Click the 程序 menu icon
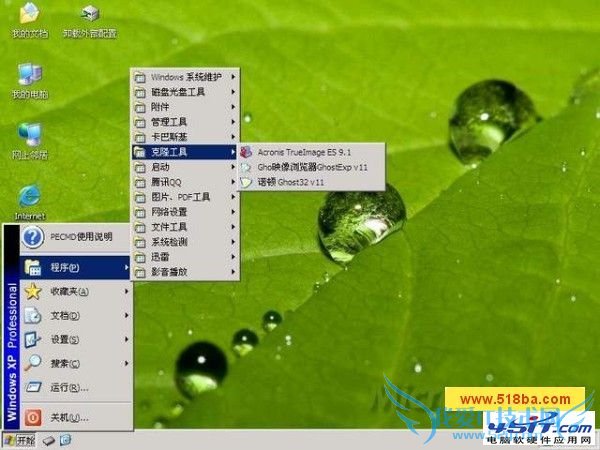The width and height of the screenshot is (600, 450). click(x=33, y=267)
